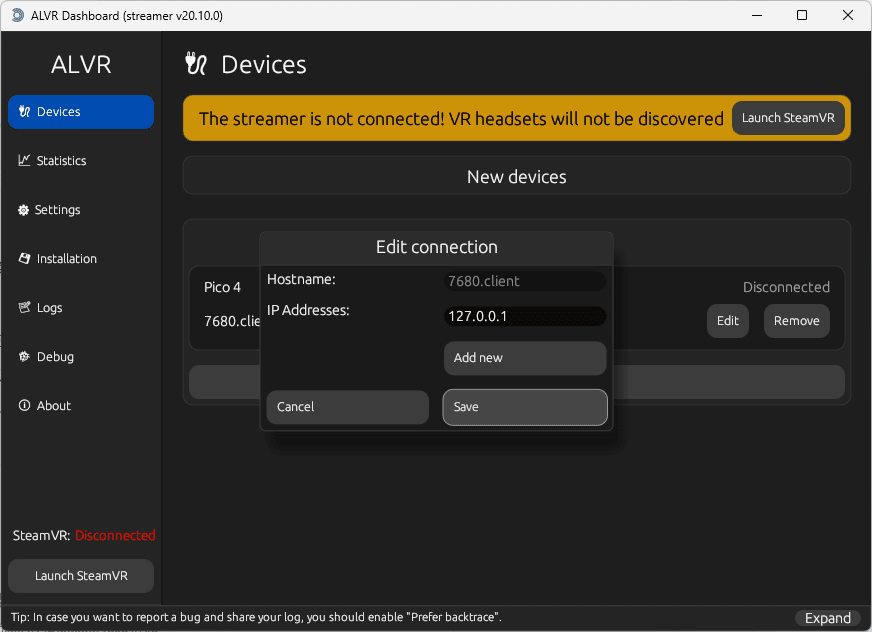Show the About page
This screenshot has height=632, width=872.
click(x=44, y=406)
